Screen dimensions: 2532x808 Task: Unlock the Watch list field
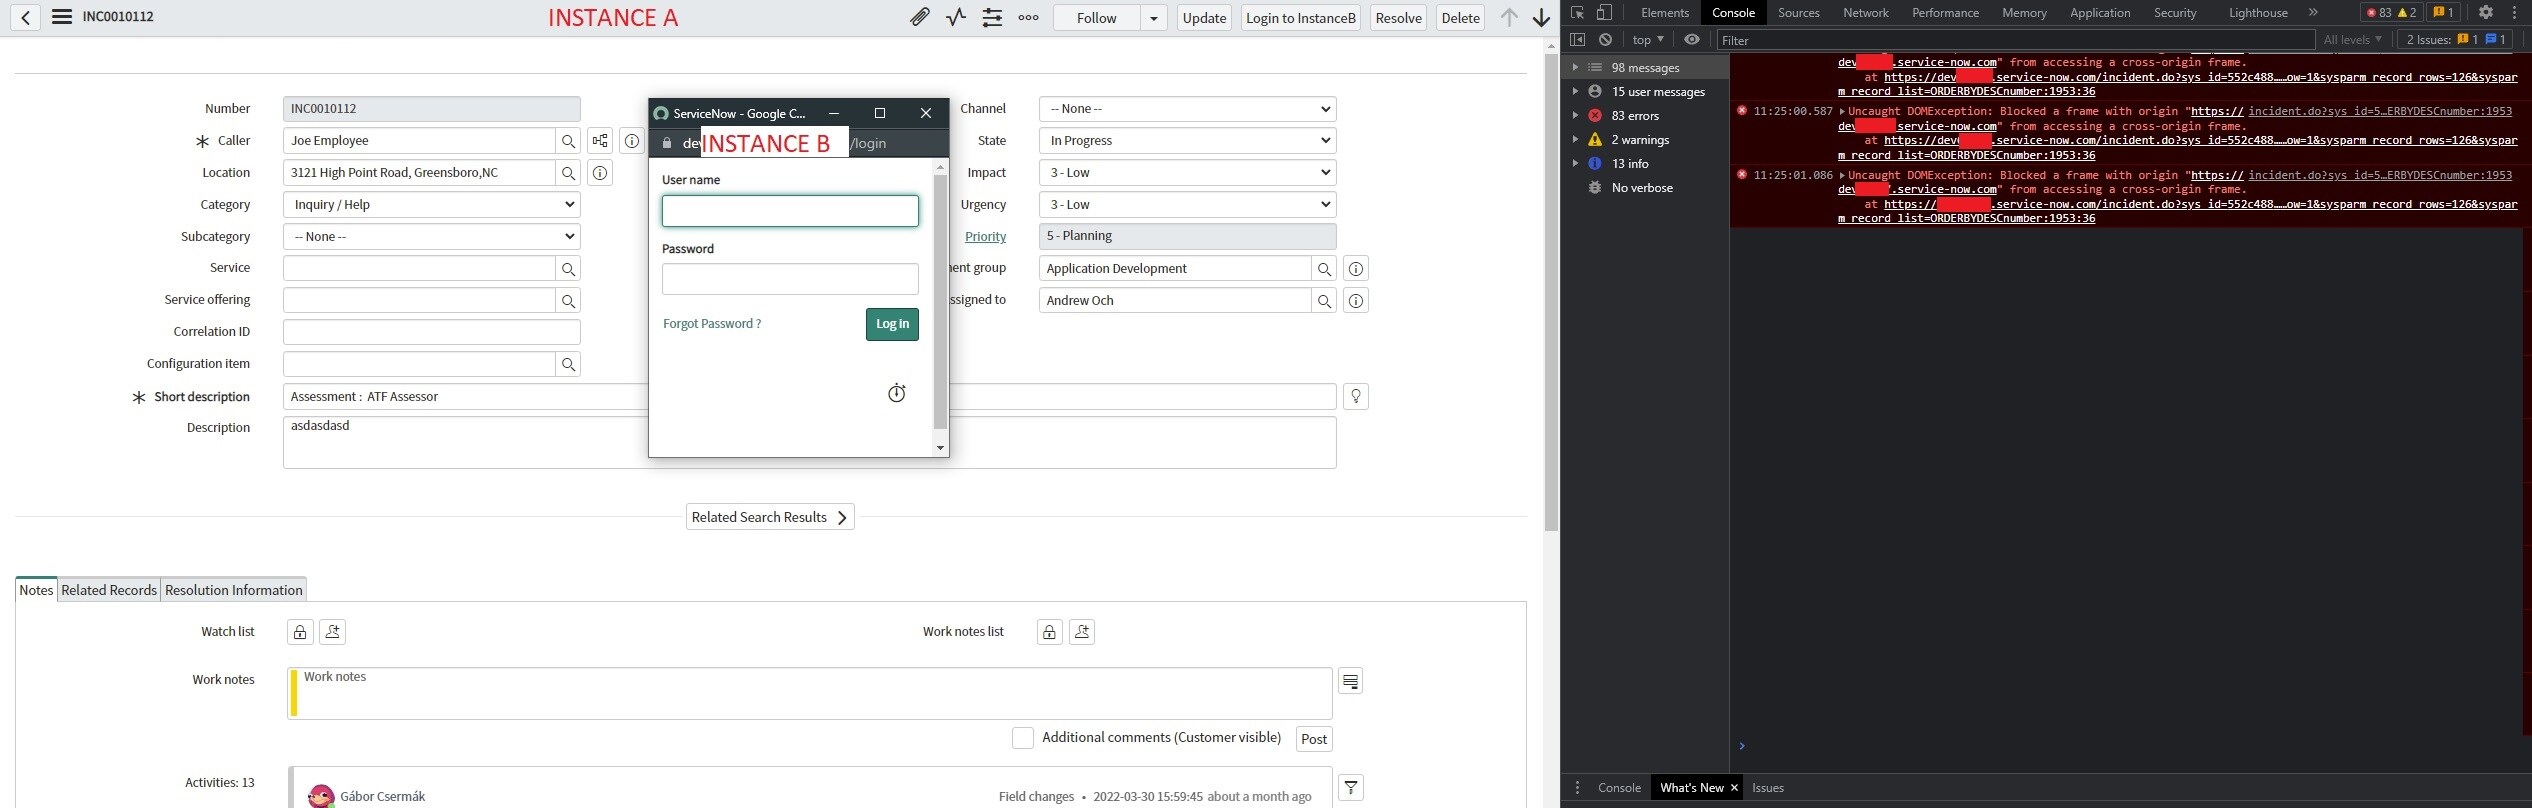300,632
